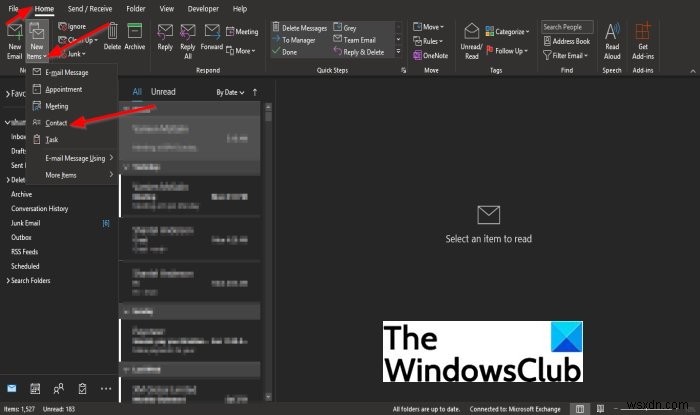Open Get Add-ins

(643, 41)
